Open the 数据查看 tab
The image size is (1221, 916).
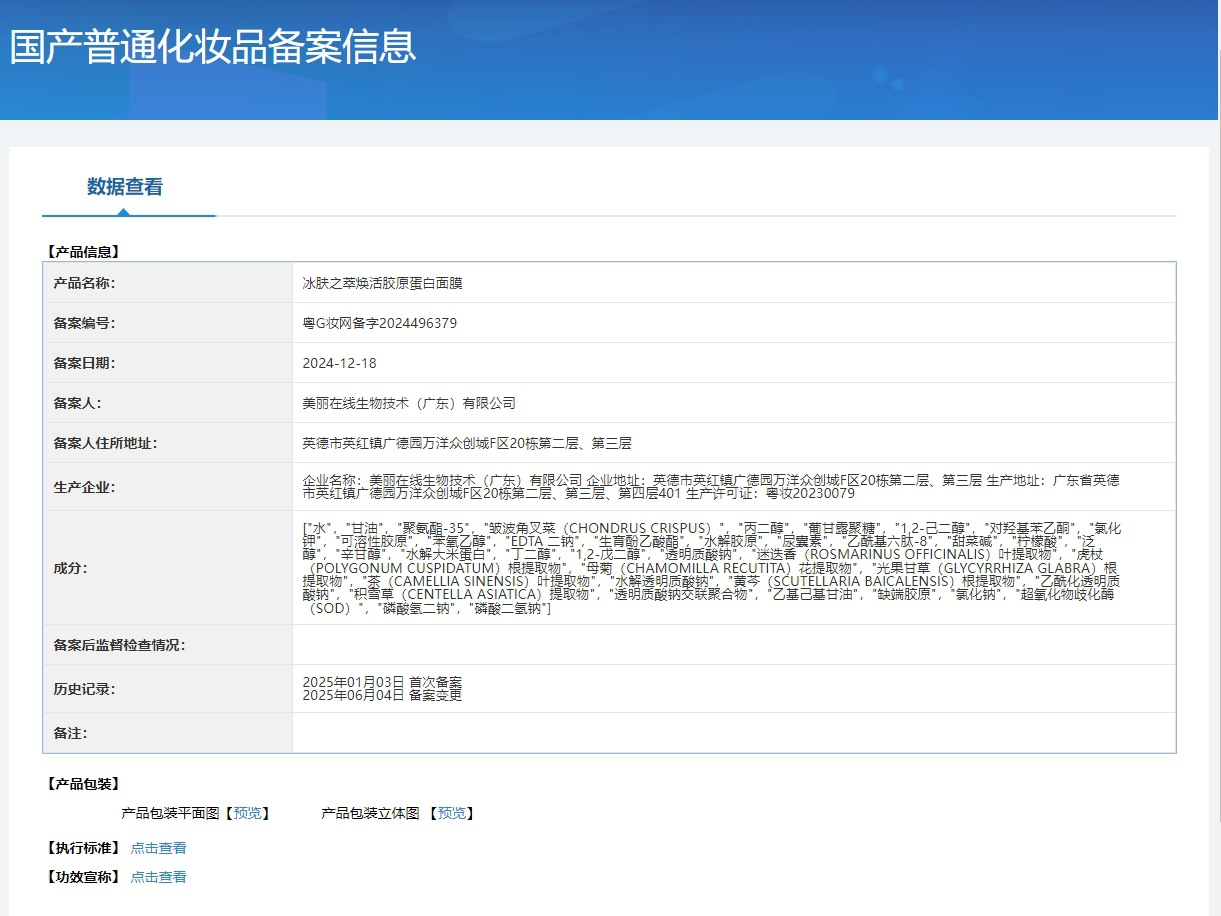tap(125, 187)
